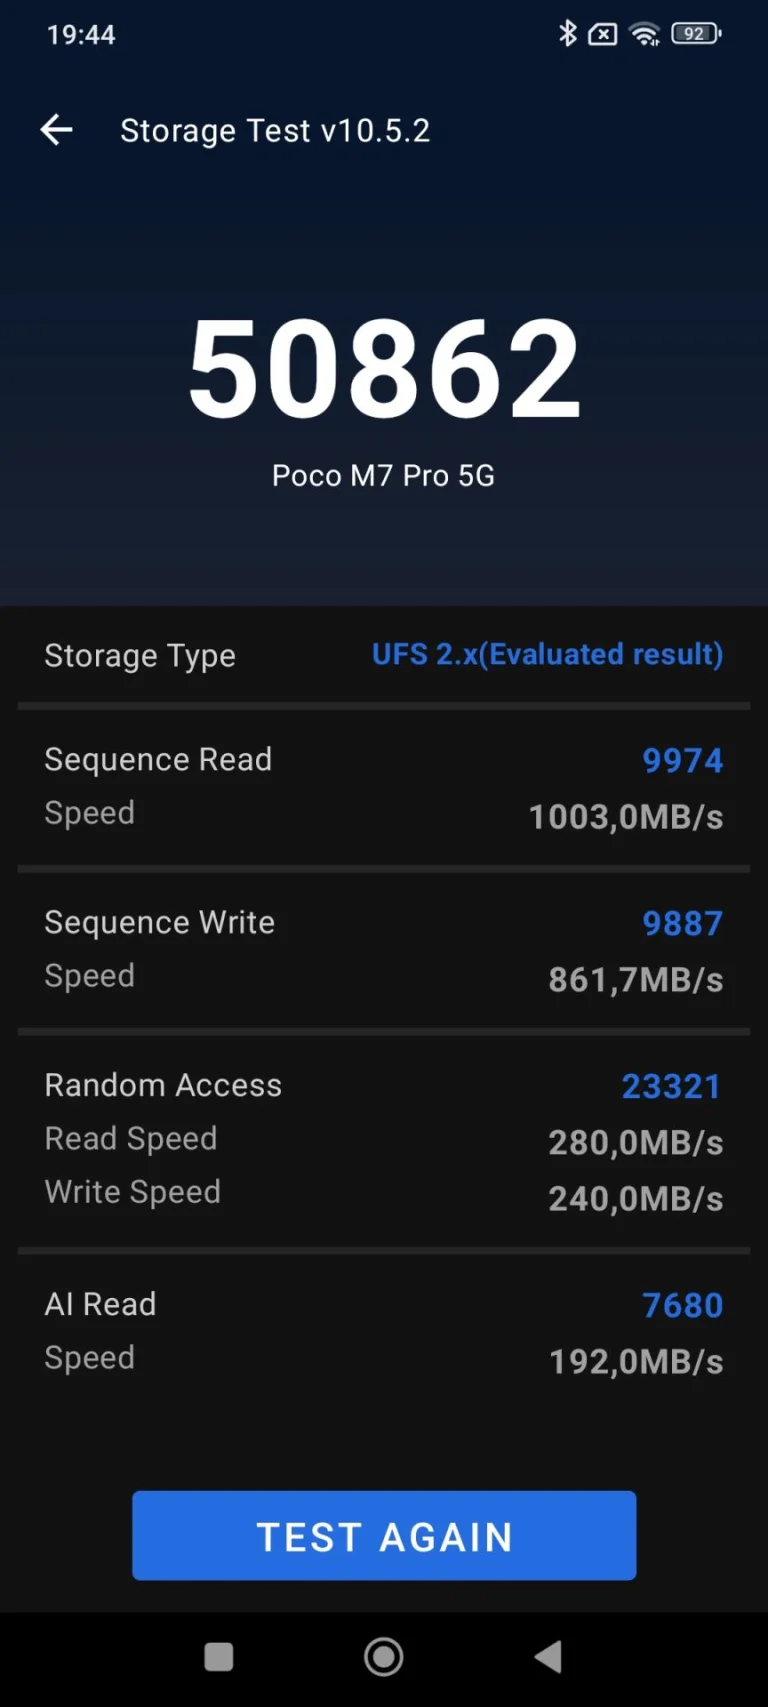The width and height of the screenshot is (768, 1707).
Task: Tap the recent apps square navigation icon
Action: [x=218, y=1656]
